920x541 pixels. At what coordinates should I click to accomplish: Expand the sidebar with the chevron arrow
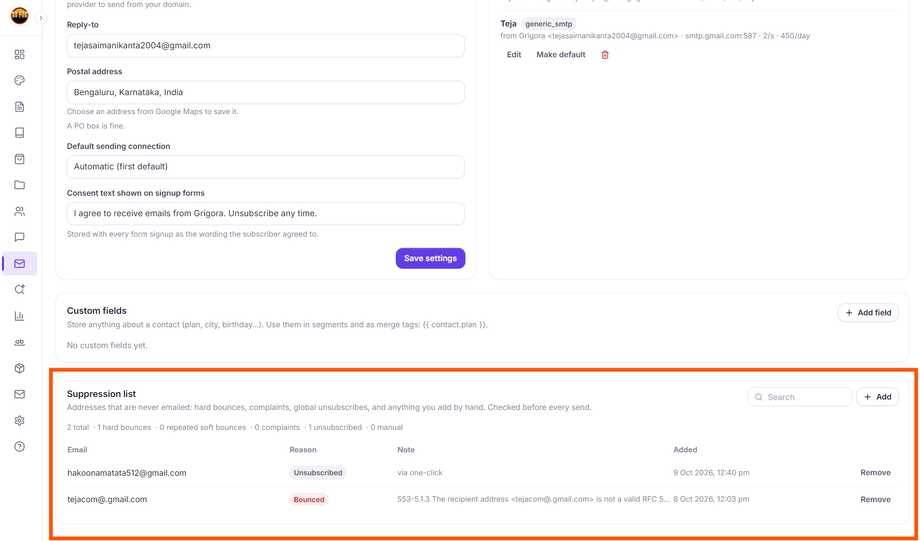click(40, 18)
